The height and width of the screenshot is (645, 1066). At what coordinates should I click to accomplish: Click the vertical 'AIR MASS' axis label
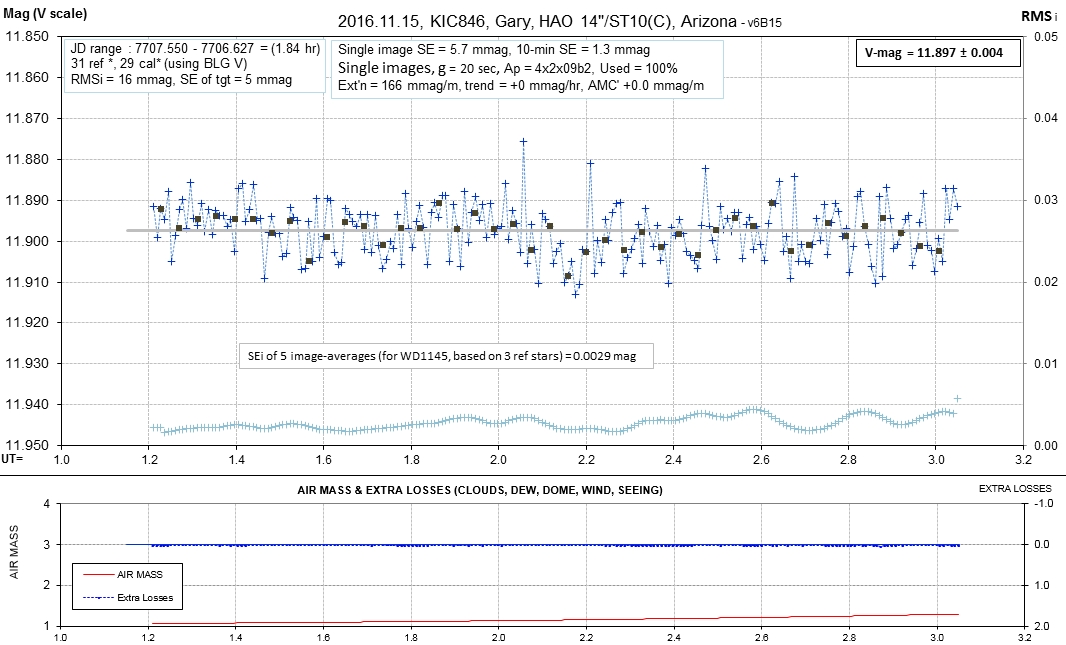pyautogui.click(x=14, y=552)
